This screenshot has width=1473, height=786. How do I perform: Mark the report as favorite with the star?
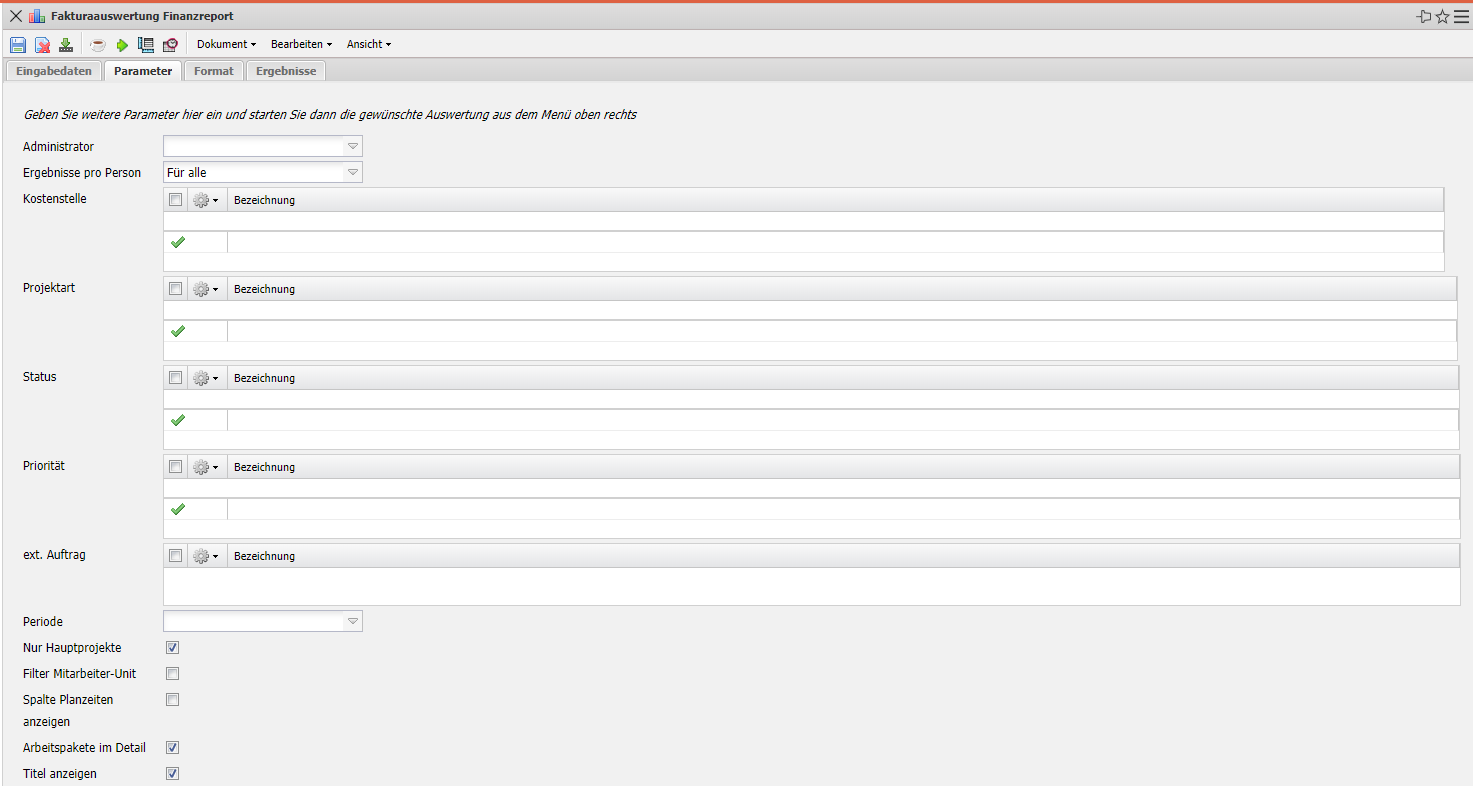click(x=1442, y=16)
